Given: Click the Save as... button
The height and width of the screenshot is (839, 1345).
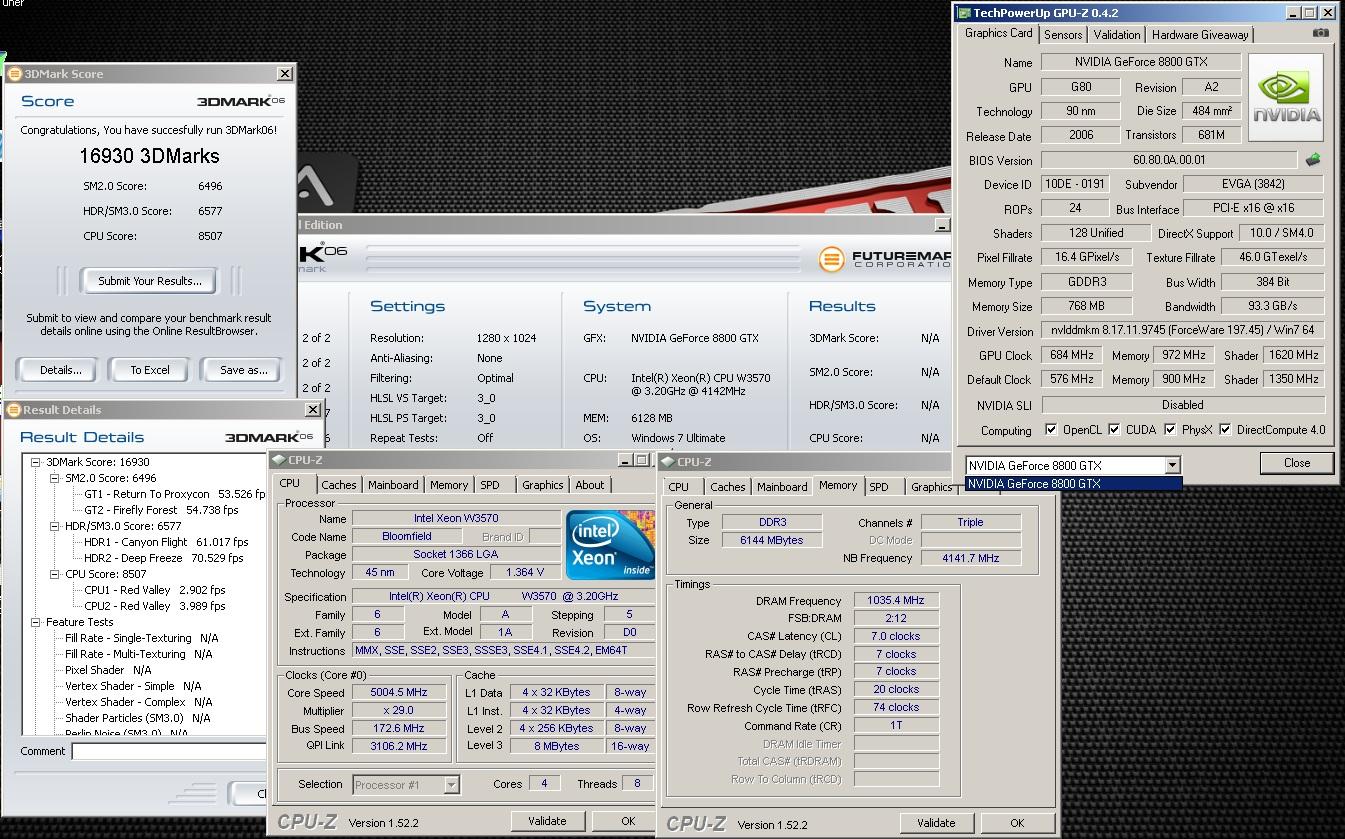Looking at the screenshot, I should 244,370.
